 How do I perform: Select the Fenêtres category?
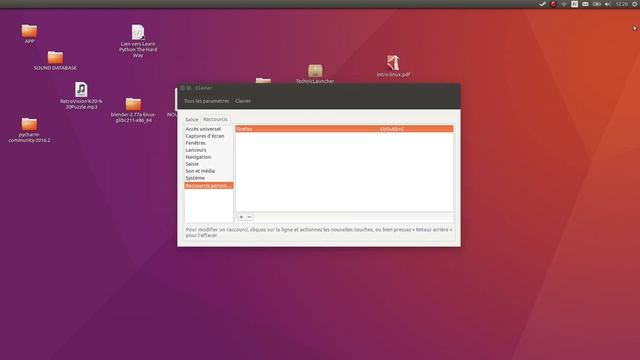[209, 143]
